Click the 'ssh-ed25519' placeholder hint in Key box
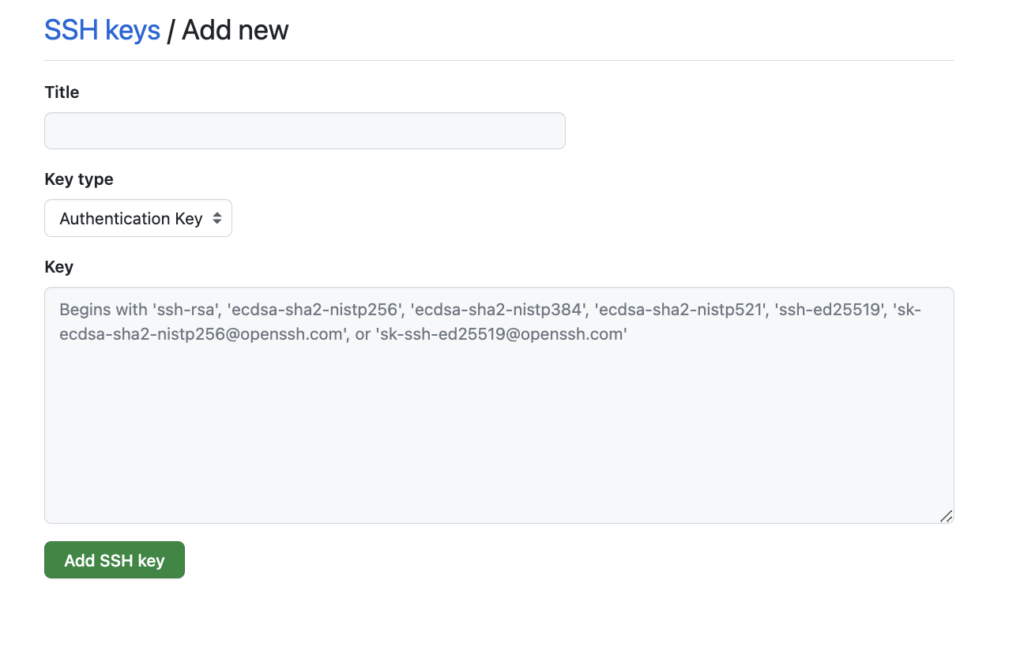Image resolution: width=1024 pixels, height=651 pixels. [x=830, y=310]
